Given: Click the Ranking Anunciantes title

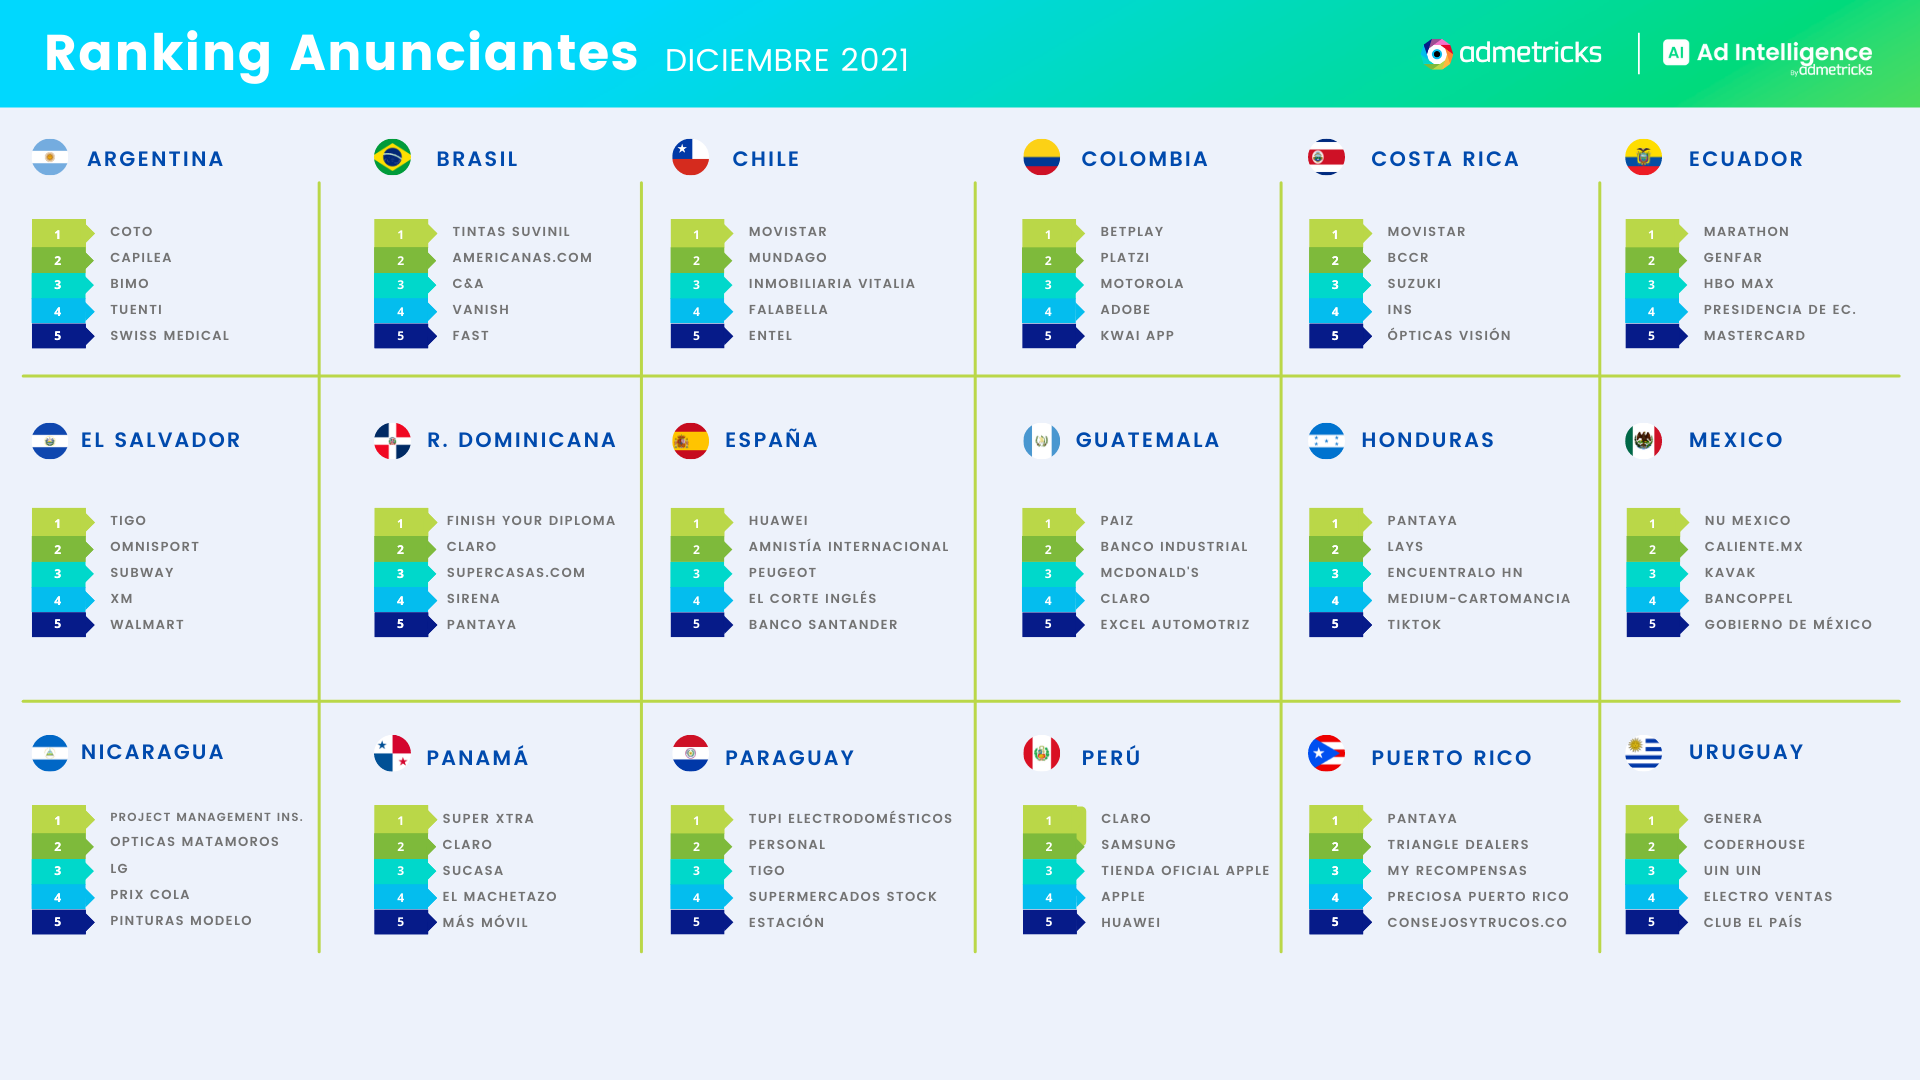Looking at the screenshot, I should (341, 53).
